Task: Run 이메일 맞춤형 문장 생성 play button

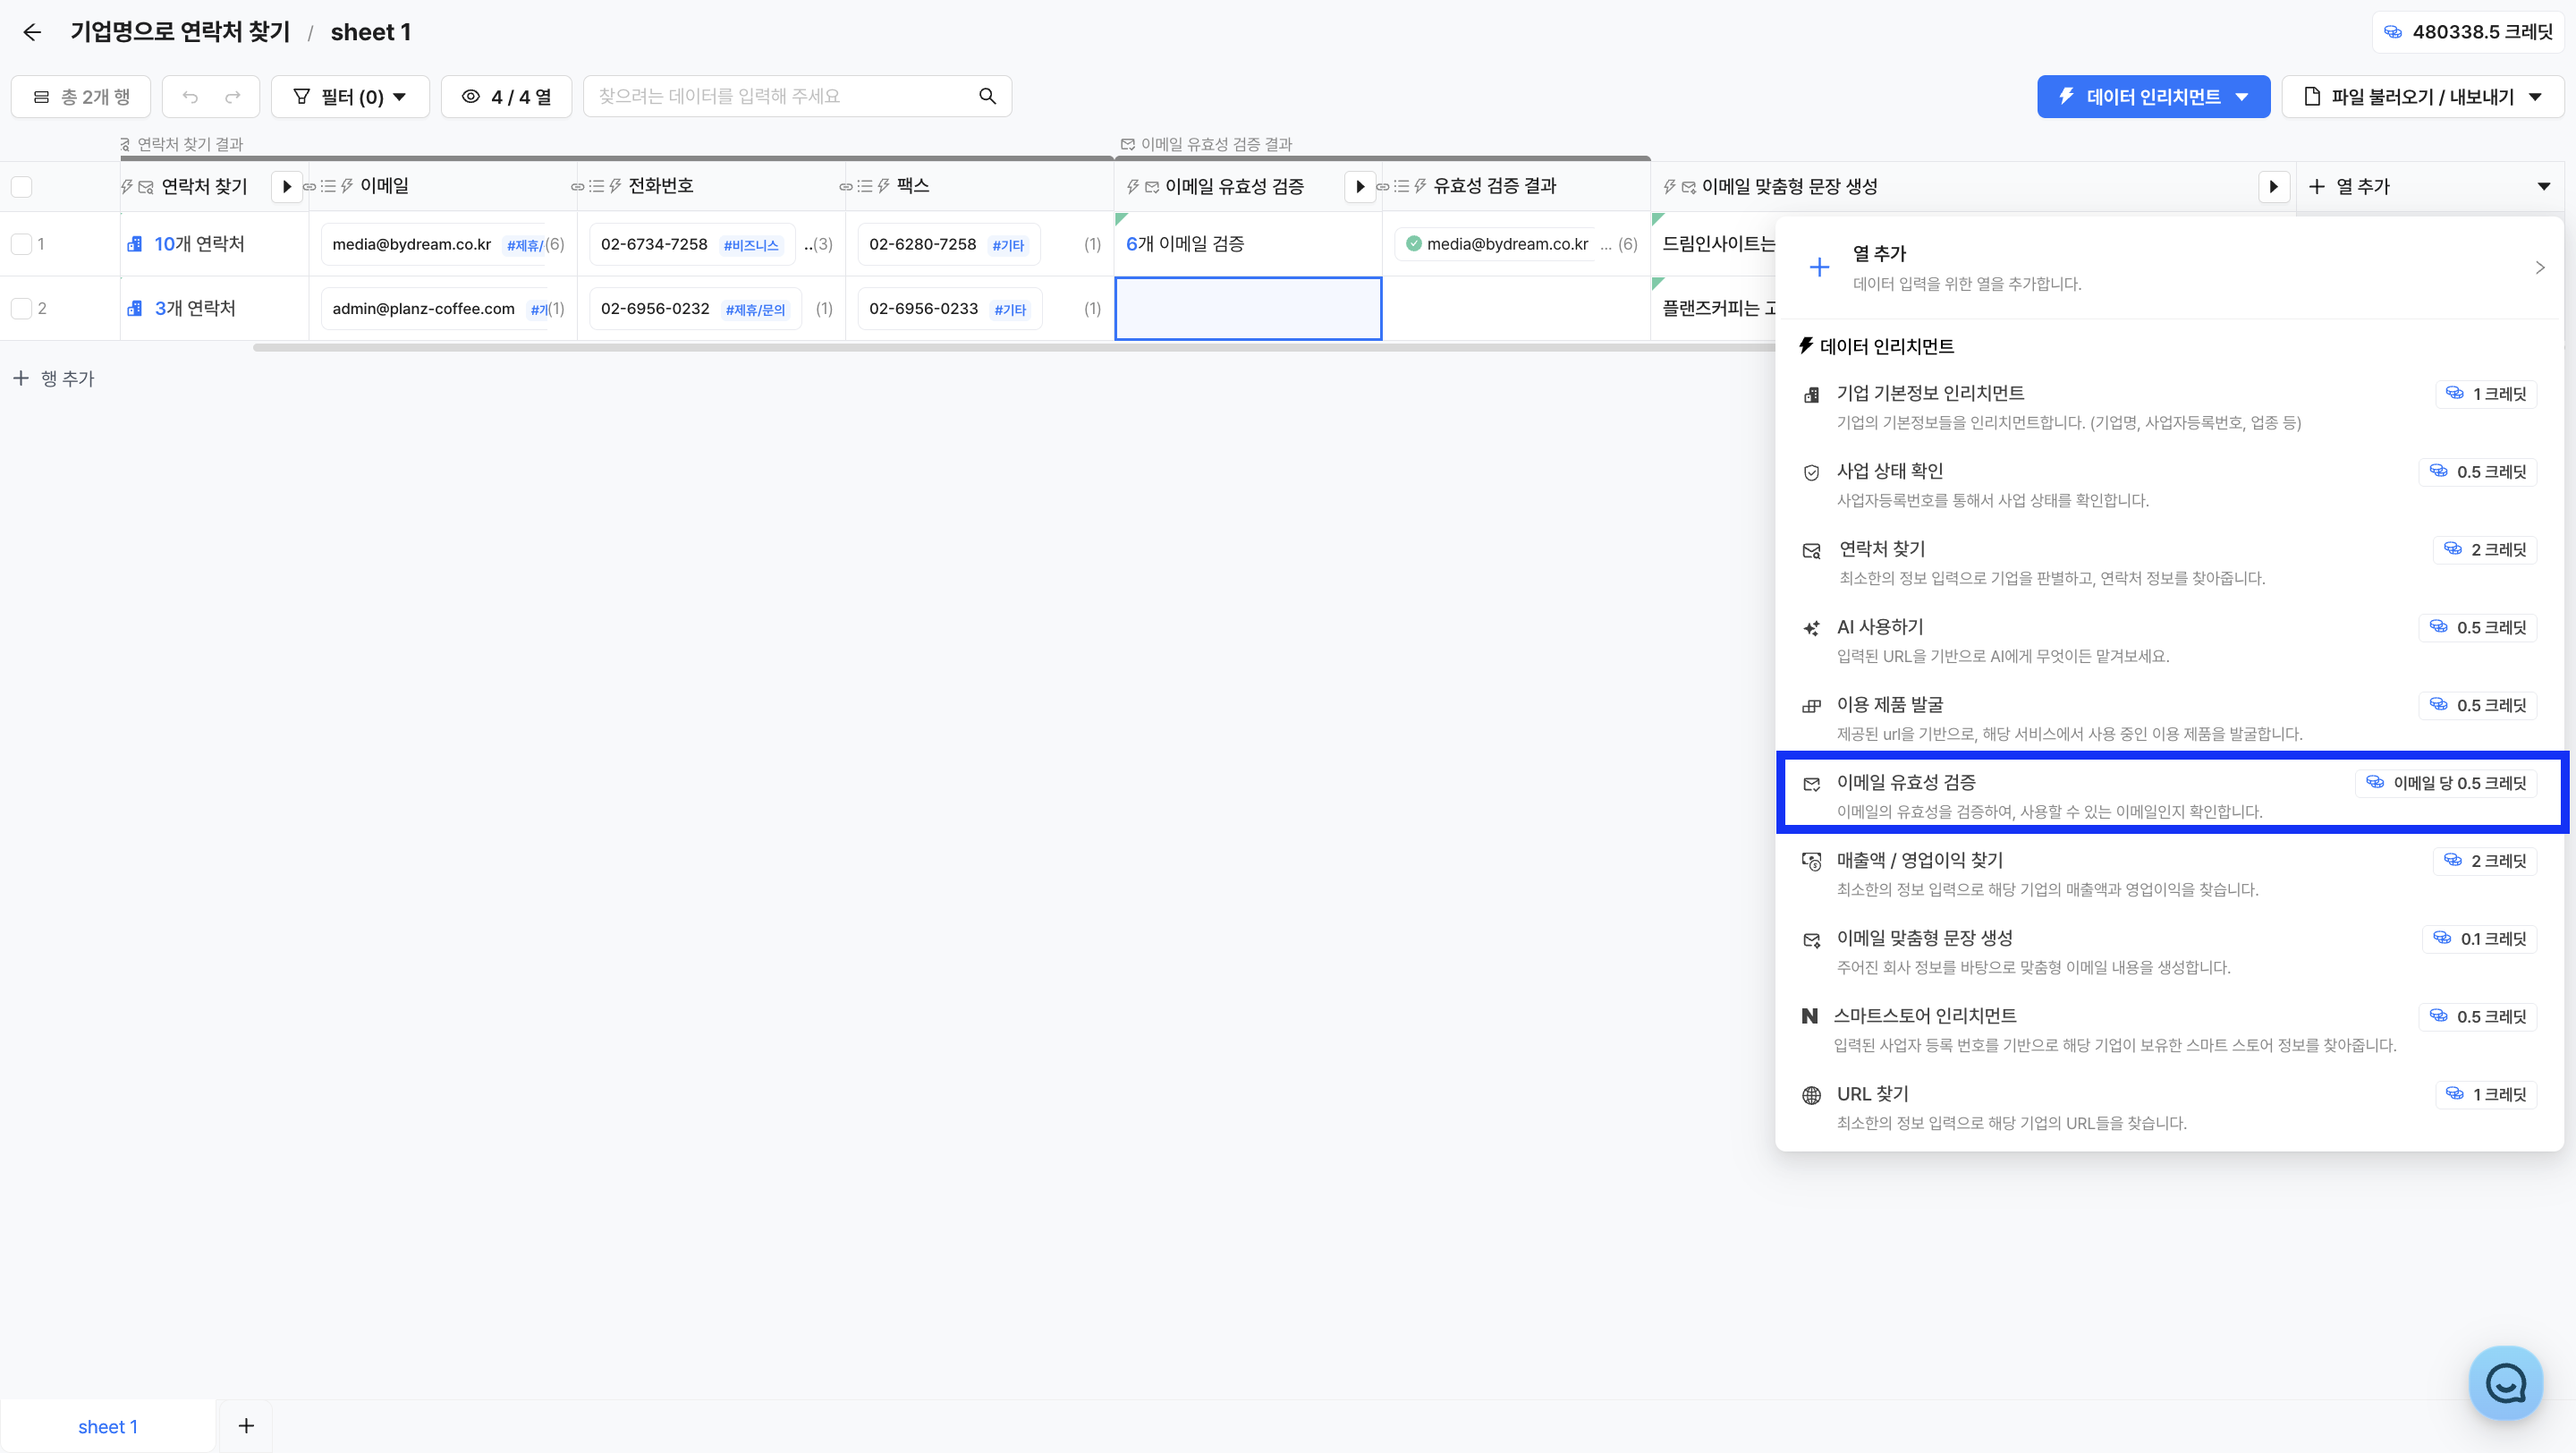Action: coord(2273,186)
